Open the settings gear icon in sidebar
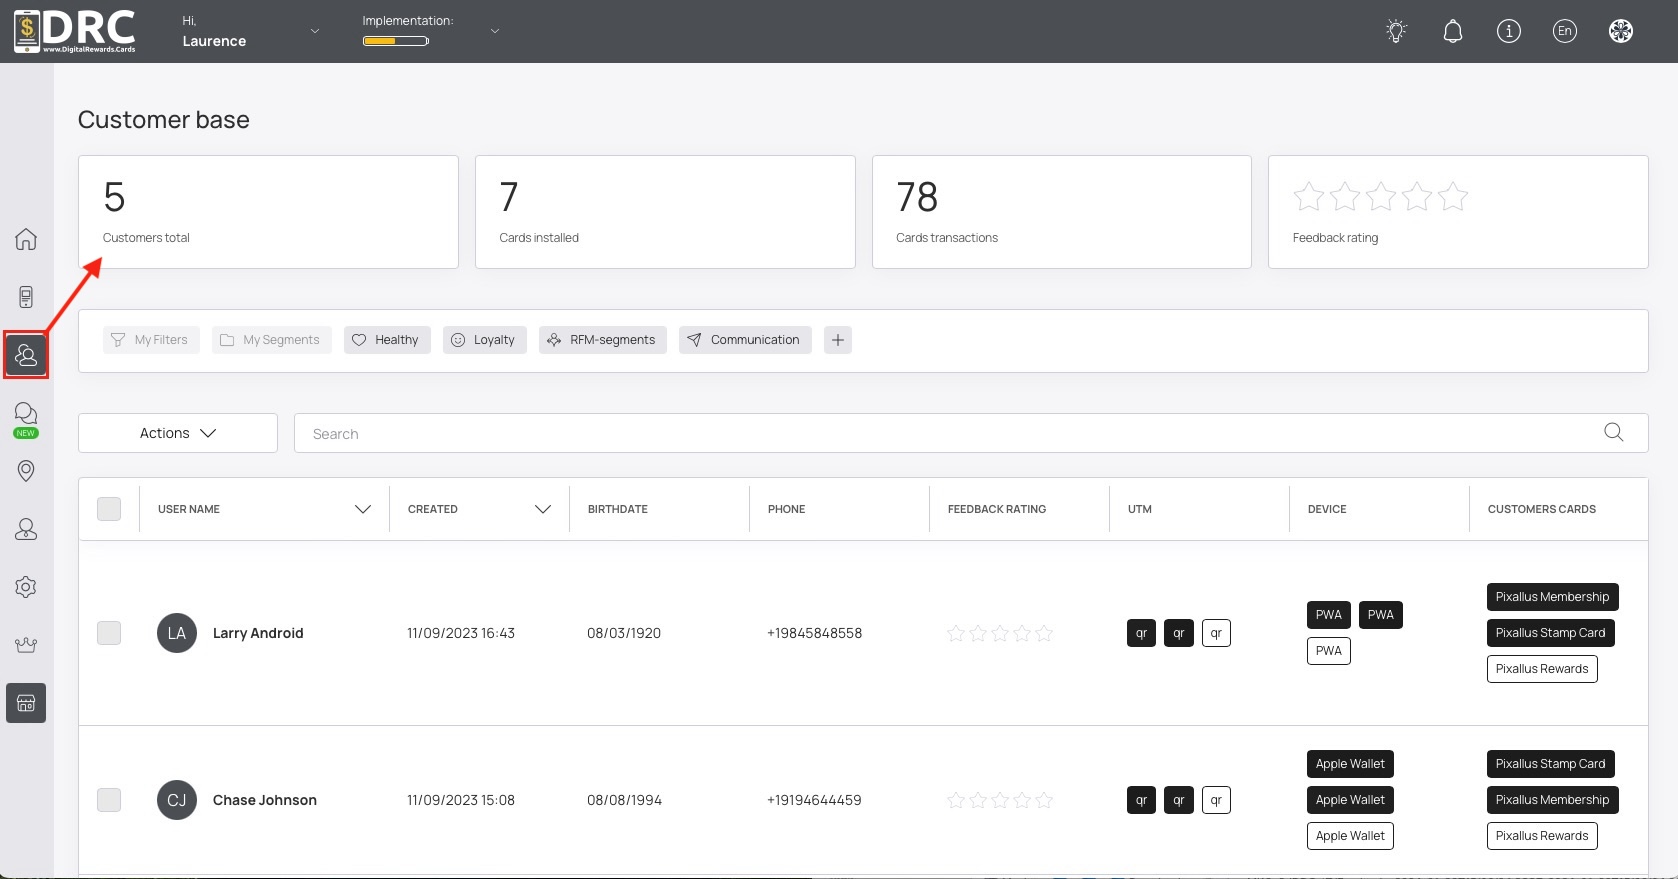 click(x=26, y=587)
